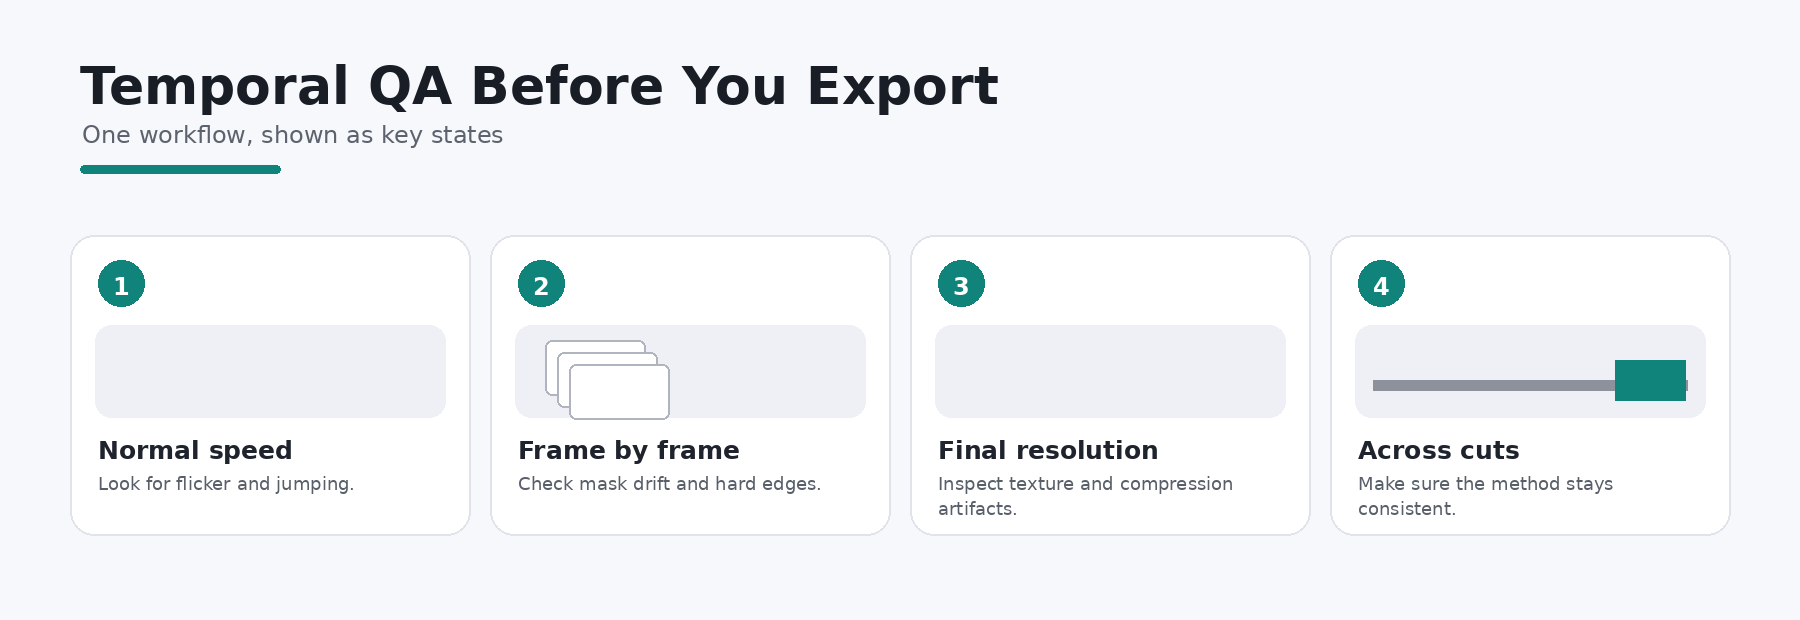Viewport: 1800px width, 620px height.
Task: Open the Normal speed heading
Action: pyautogui.click(x=195, y=451)
